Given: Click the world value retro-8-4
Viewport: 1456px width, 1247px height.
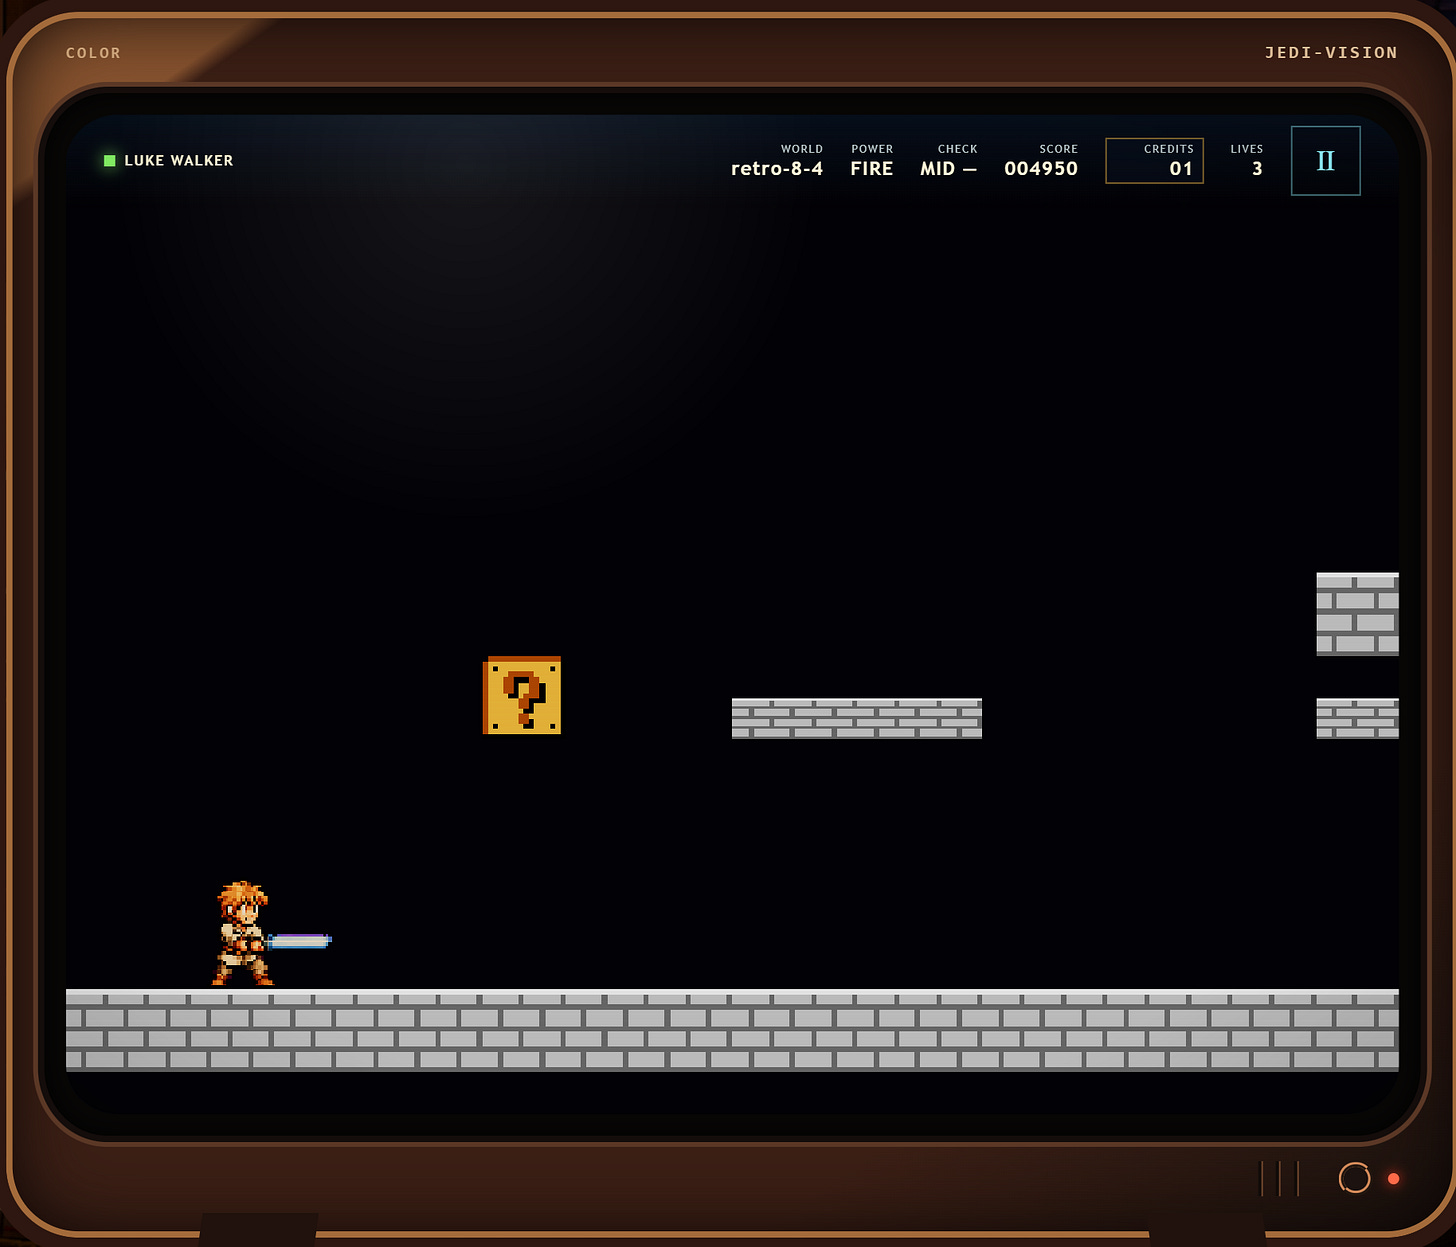Looking at the screenshot, I should pyautogui.click(x=777, y=169).
